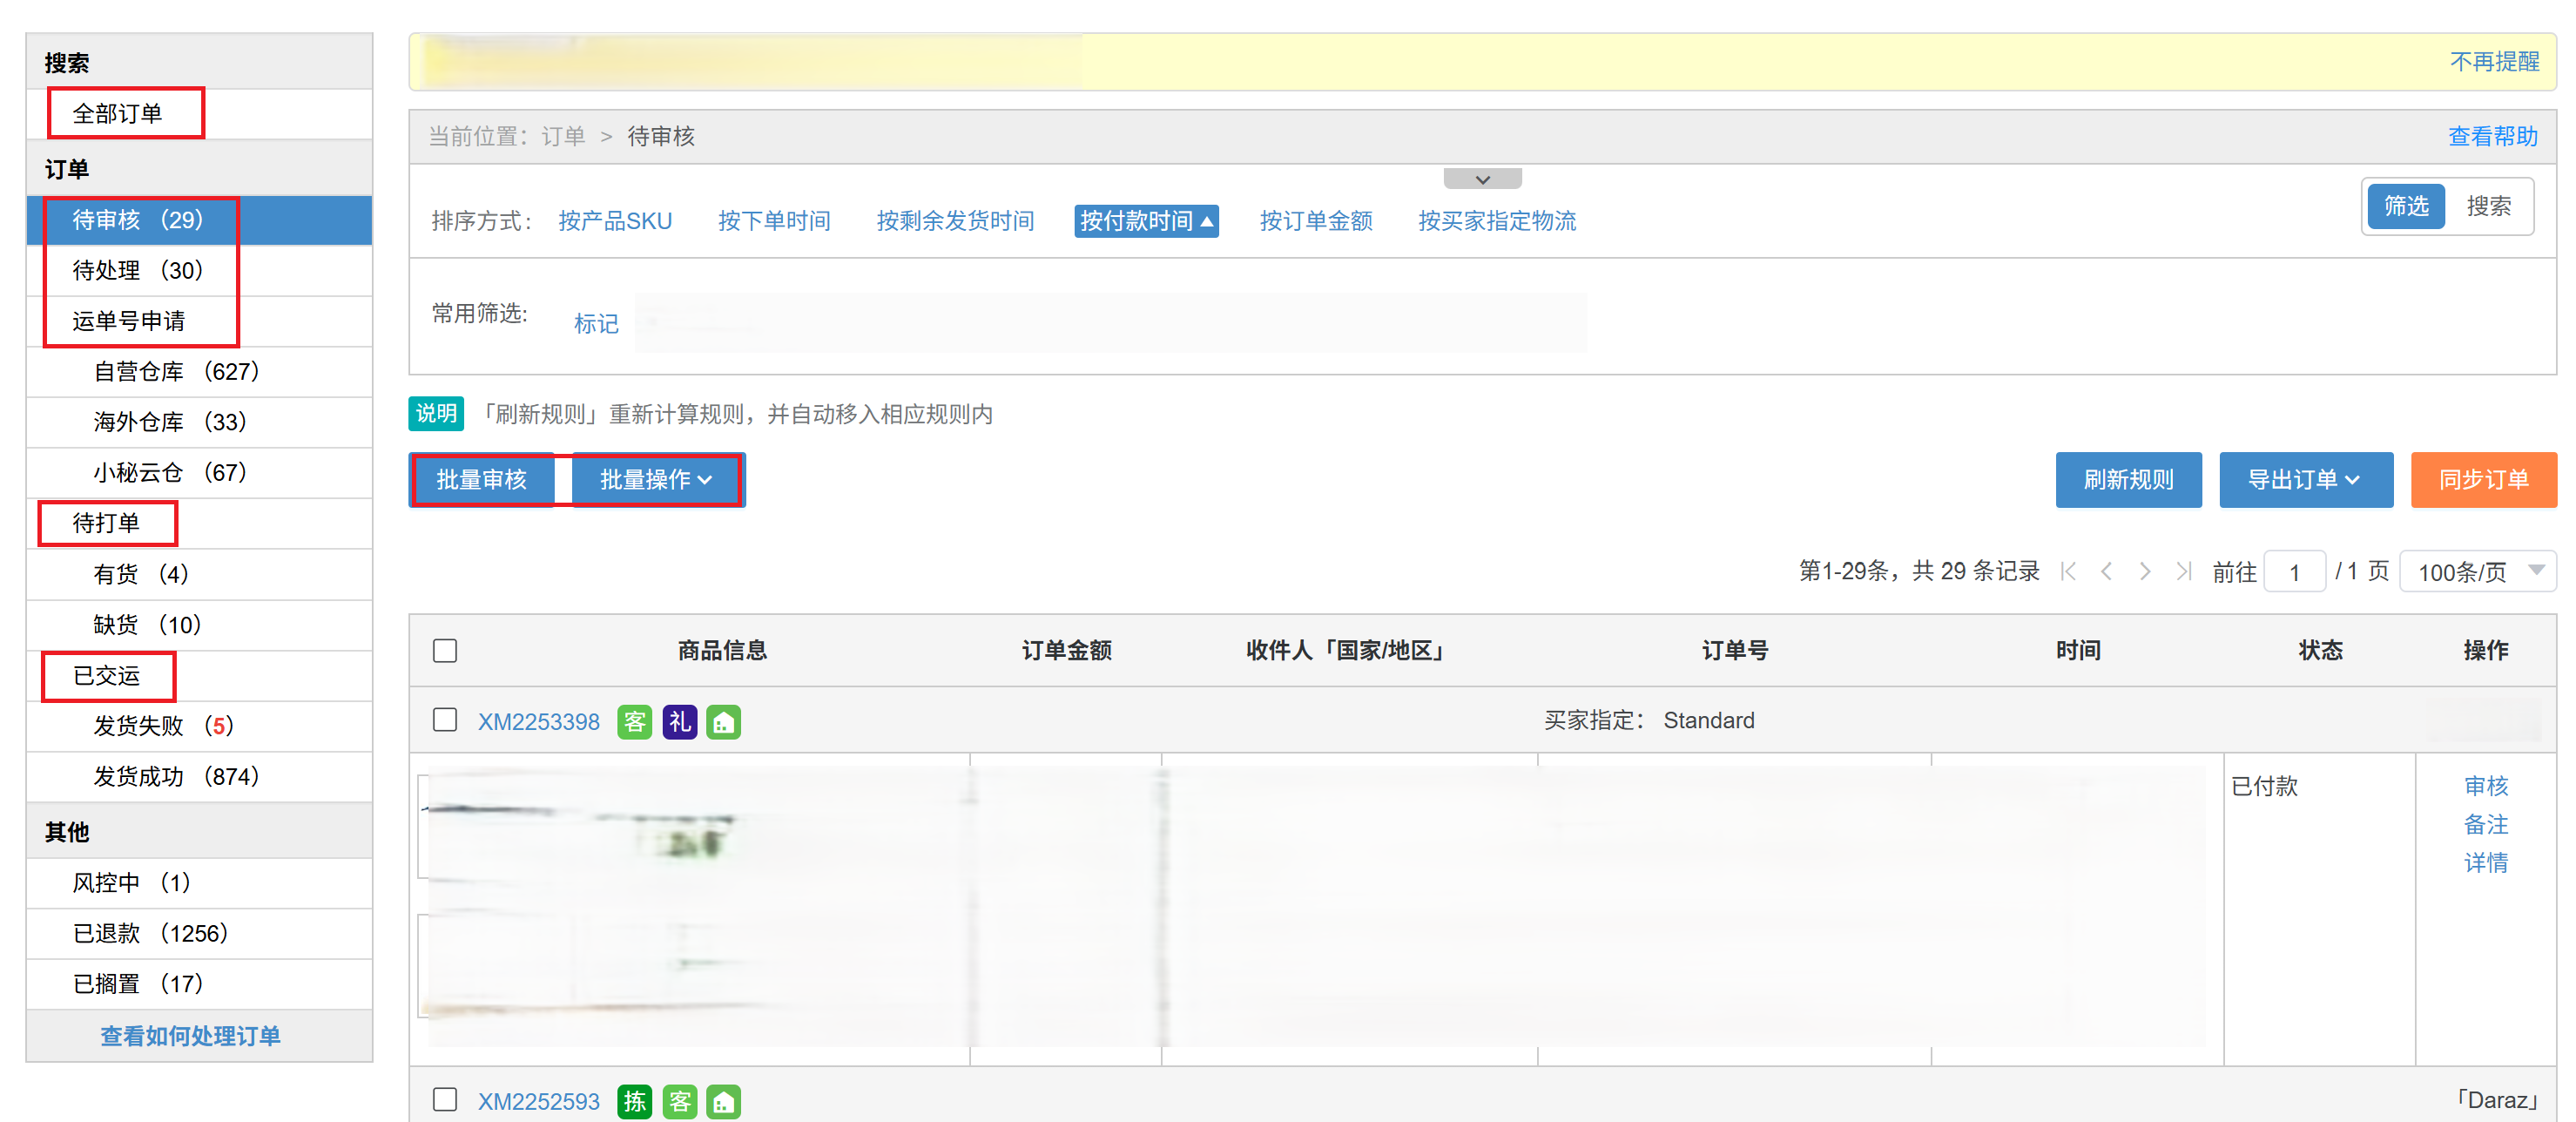Click green 客 tag on order XM2253398

click(634, 721)
